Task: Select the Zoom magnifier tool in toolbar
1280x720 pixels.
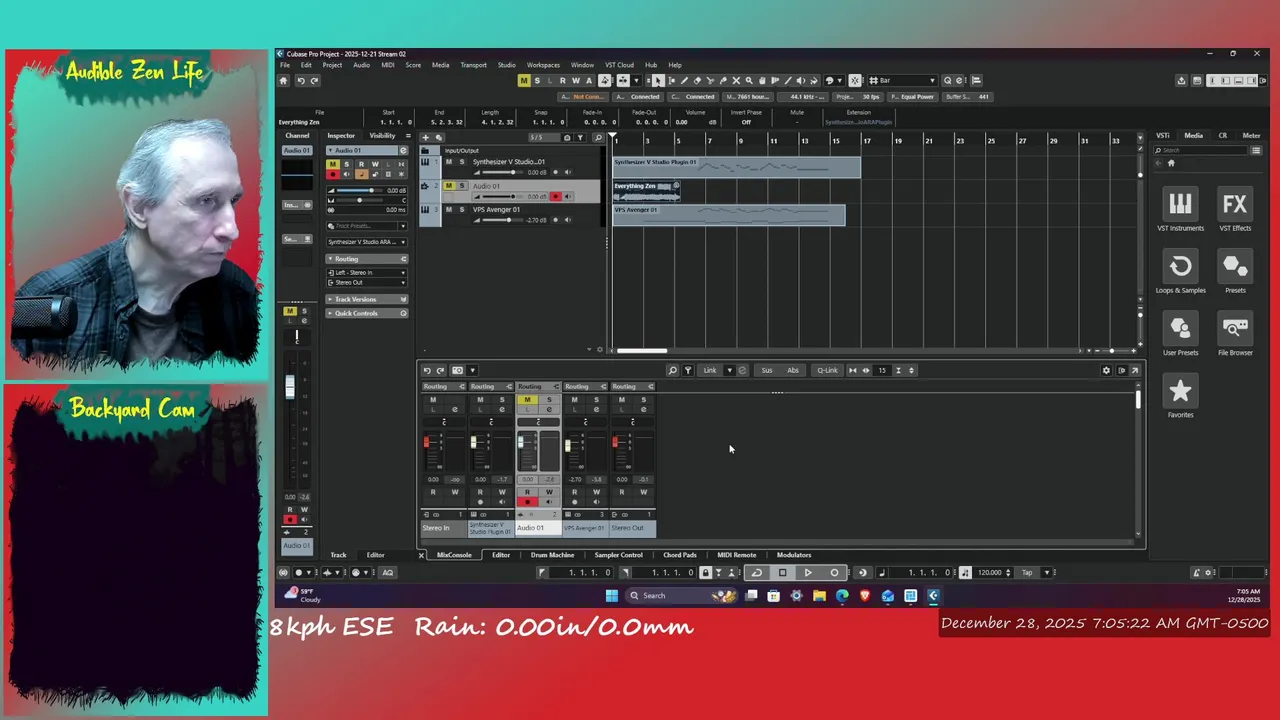Action: click(749, 80)
